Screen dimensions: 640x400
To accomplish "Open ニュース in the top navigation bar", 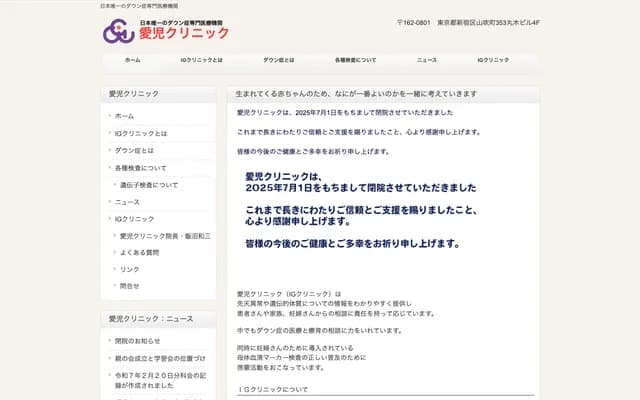I will coord(427,60).
